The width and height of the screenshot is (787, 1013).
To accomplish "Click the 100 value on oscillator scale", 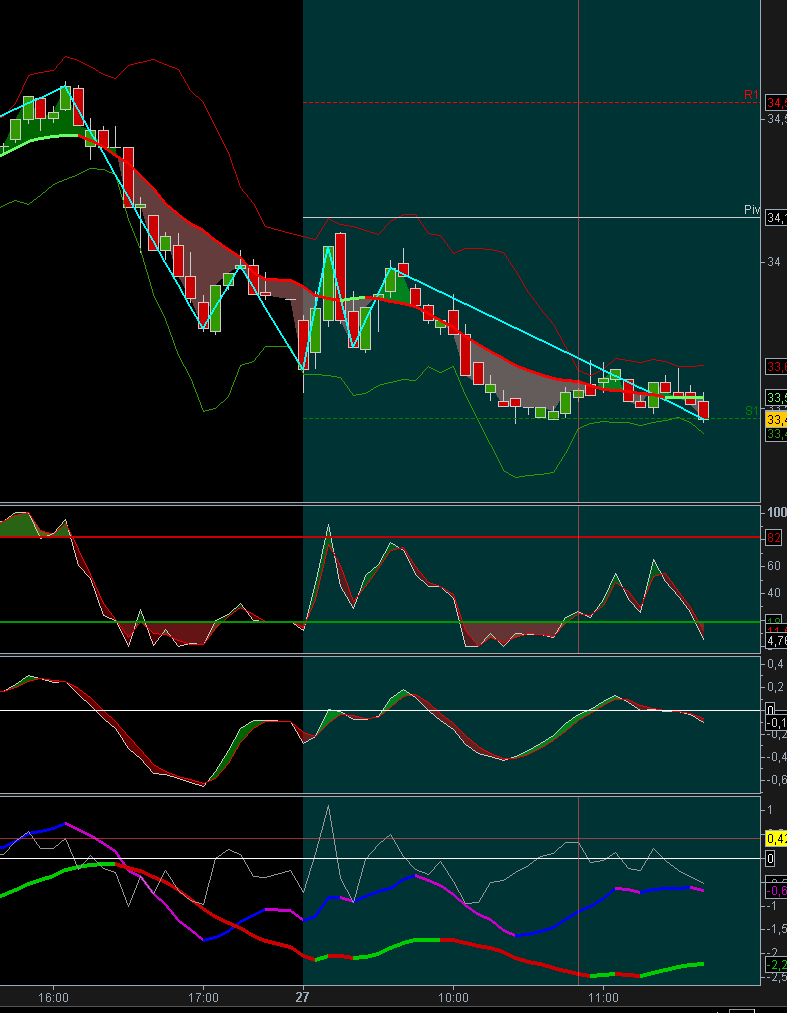I will tap(777, 513).
